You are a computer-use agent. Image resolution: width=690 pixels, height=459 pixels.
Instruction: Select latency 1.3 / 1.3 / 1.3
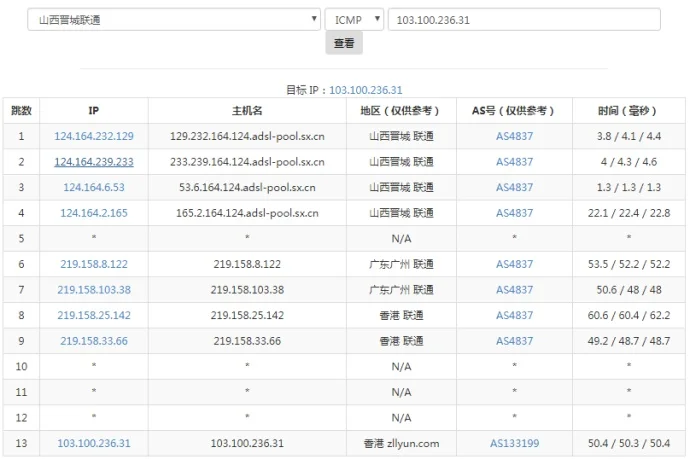point(629,187)
